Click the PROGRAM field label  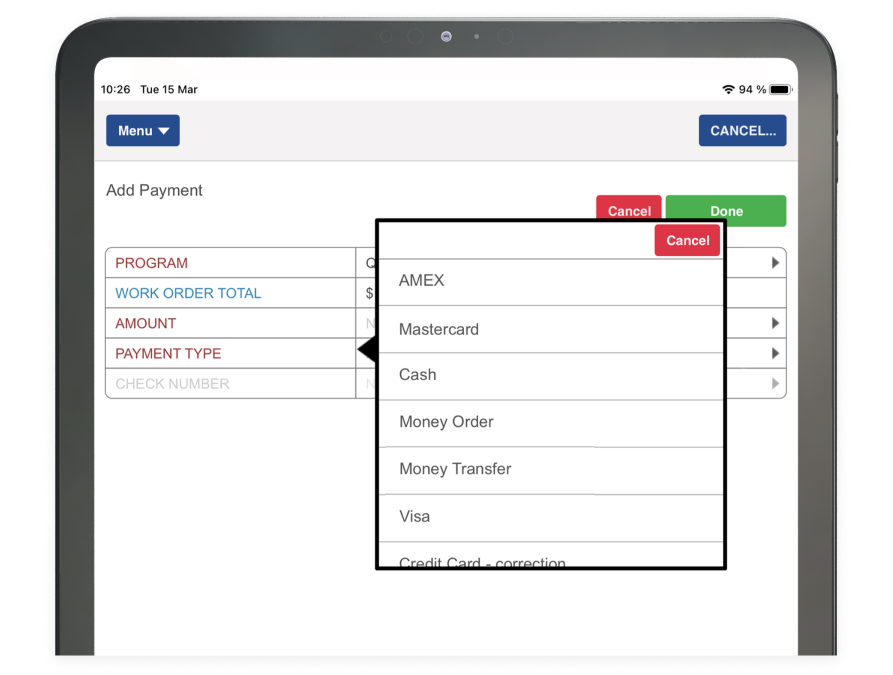[x=151, y=263]
